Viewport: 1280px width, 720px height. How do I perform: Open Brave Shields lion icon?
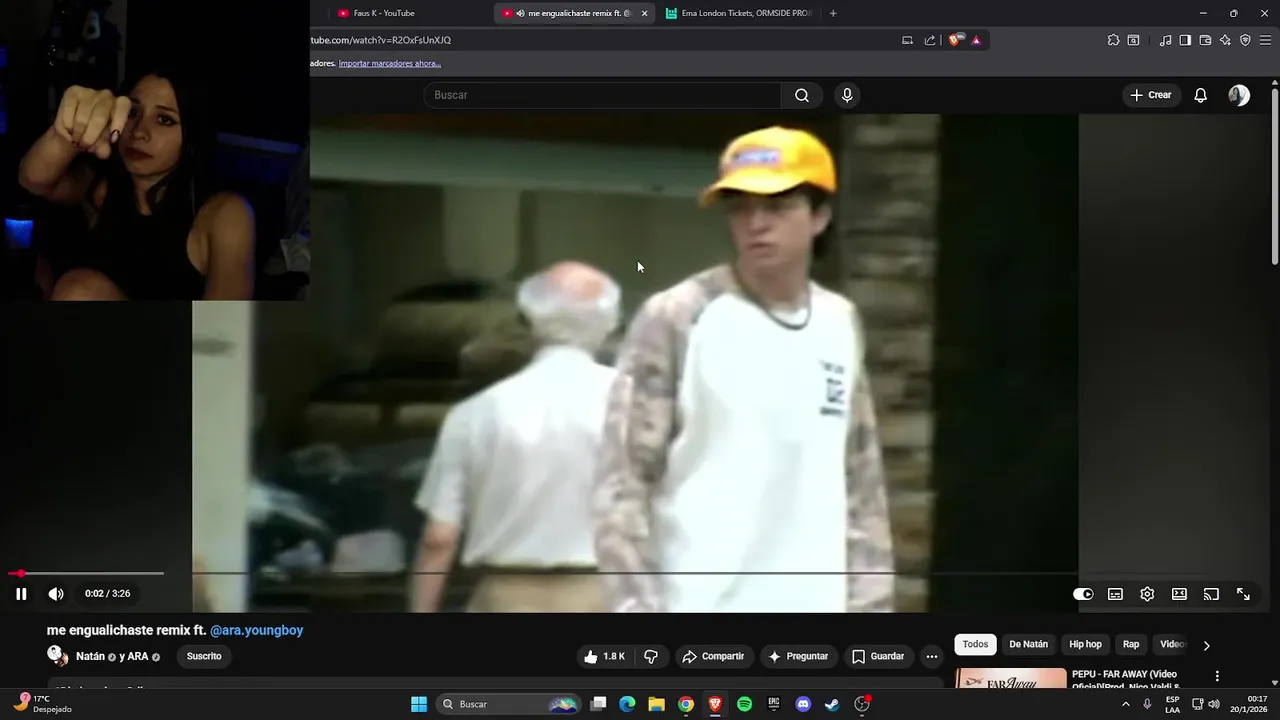955,40
